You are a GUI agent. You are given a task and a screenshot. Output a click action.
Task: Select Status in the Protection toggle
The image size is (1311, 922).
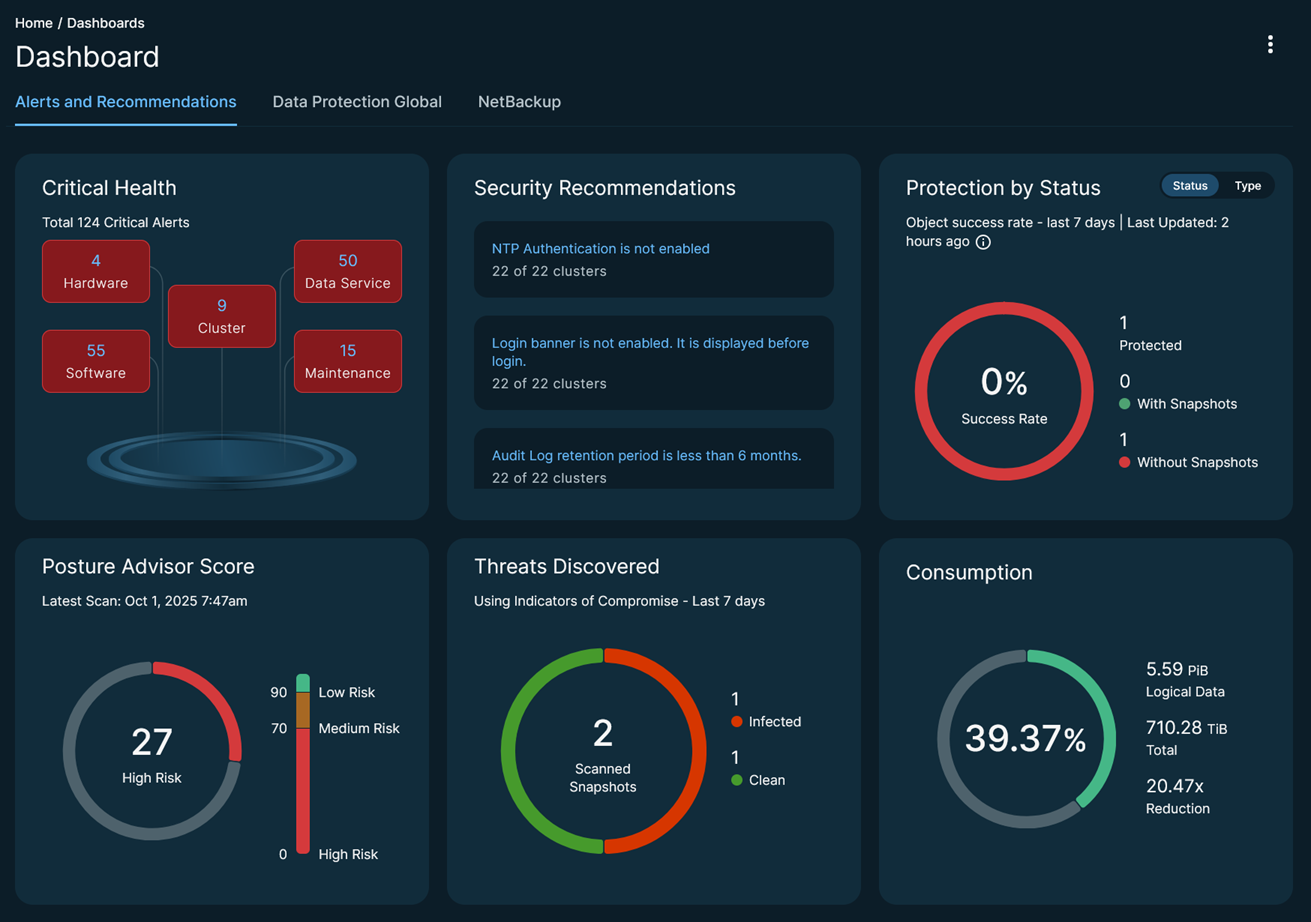pos(1190,186)
